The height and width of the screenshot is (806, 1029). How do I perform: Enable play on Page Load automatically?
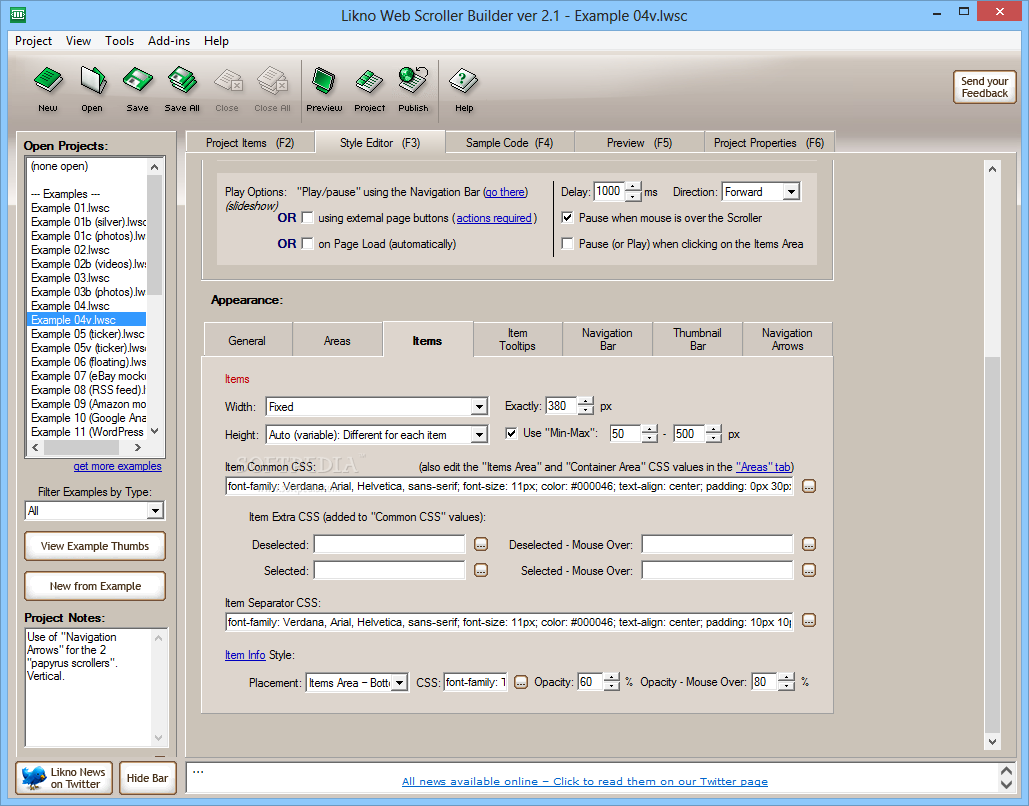pos(307,244)
